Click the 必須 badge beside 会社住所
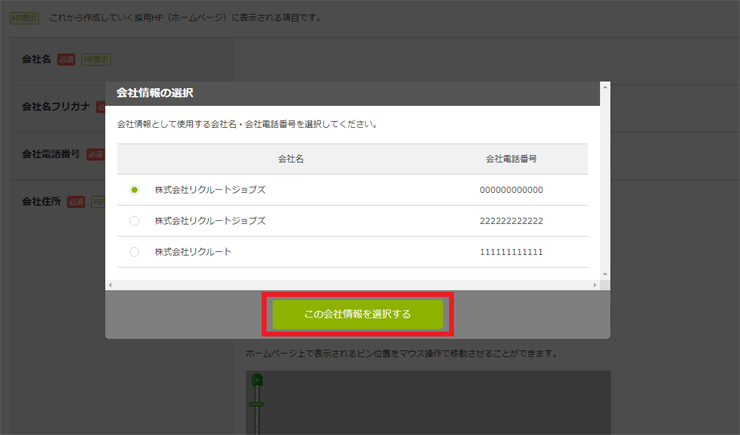Image resolution: width=740 pixels, height=435 pixels. 75,202
